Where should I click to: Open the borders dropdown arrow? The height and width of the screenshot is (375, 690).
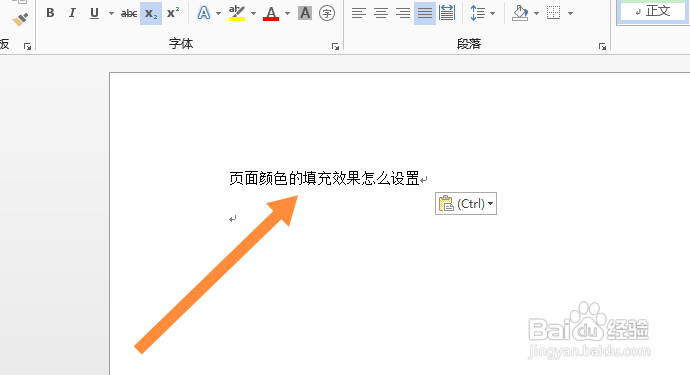(x=570, y=13)
